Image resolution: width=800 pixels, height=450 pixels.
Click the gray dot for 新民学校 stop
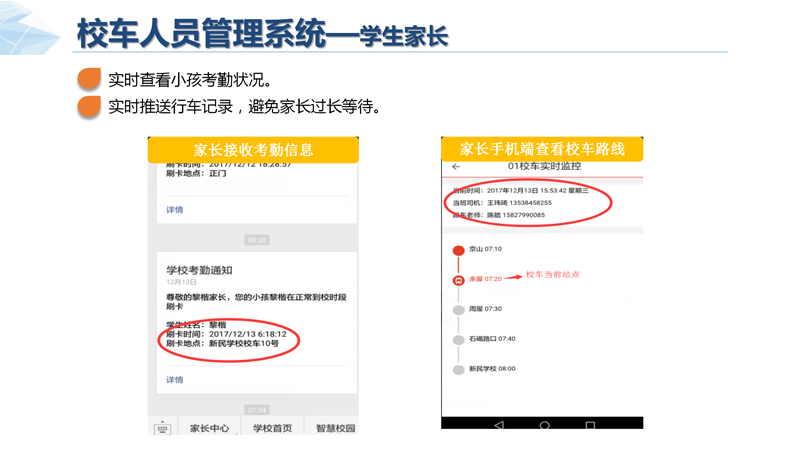(x=459, y=370)
